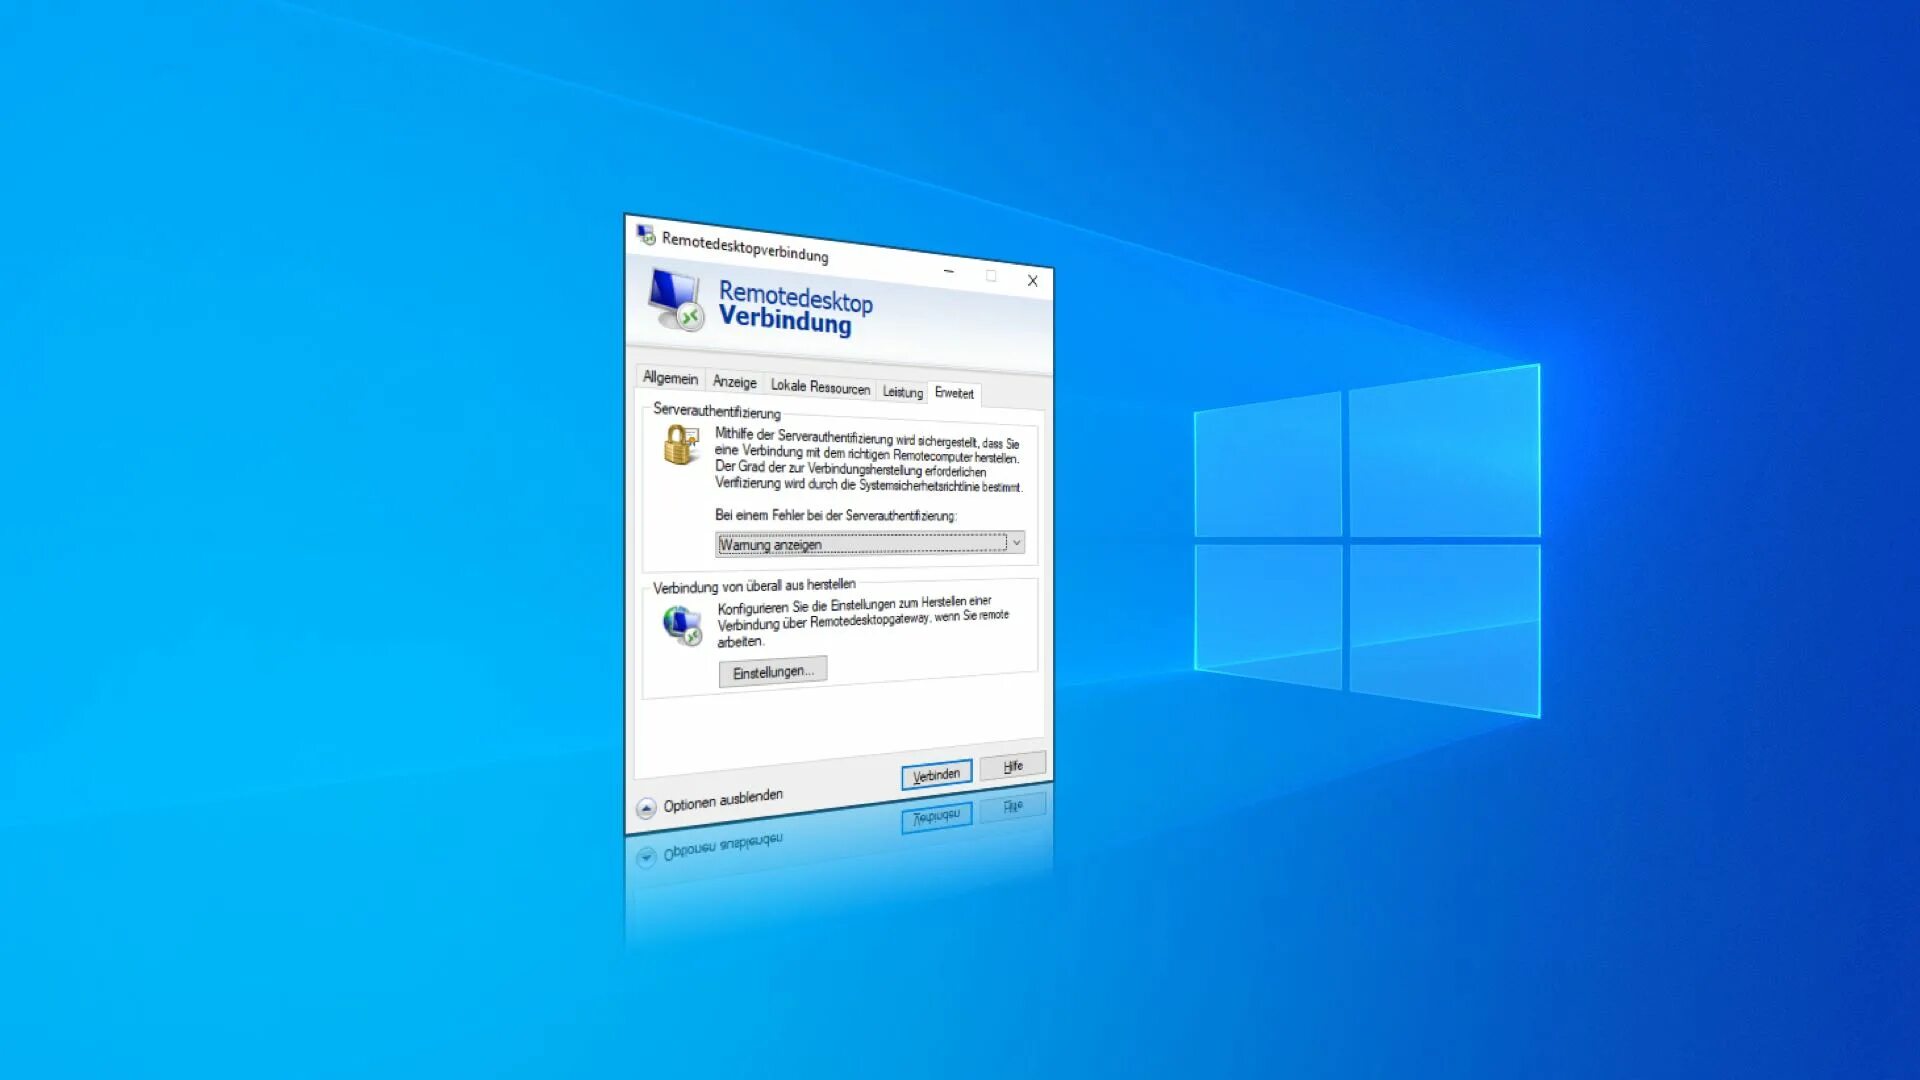Close the Remotedesktopverbindung dialog
1920x1080 pixels.
pyautogui.click(x=1032, y=281)
